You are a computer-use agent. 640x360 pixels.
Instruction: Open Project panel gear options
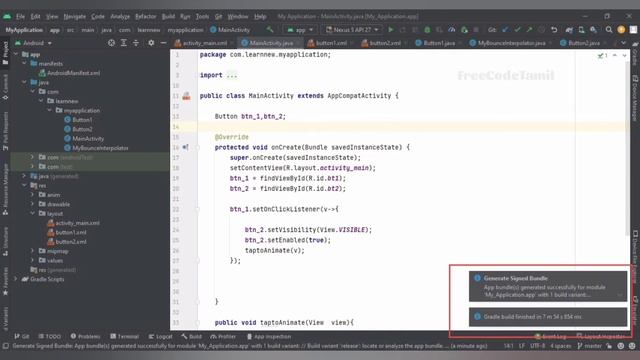pyautogui.click(x=151, y=43)
